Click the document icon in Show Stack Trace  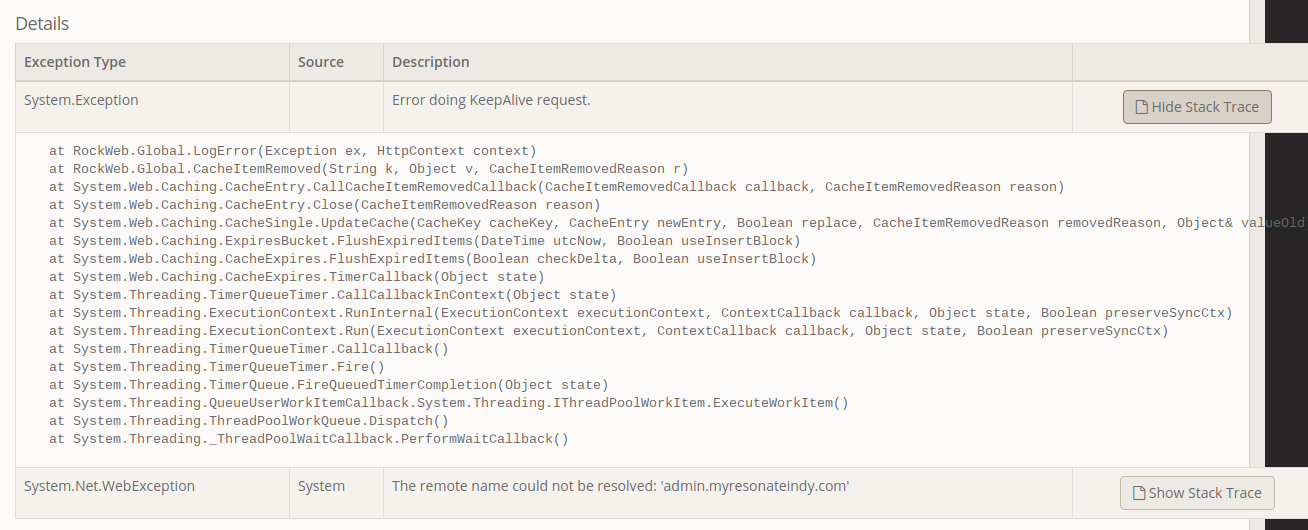tap(1138, 493)
